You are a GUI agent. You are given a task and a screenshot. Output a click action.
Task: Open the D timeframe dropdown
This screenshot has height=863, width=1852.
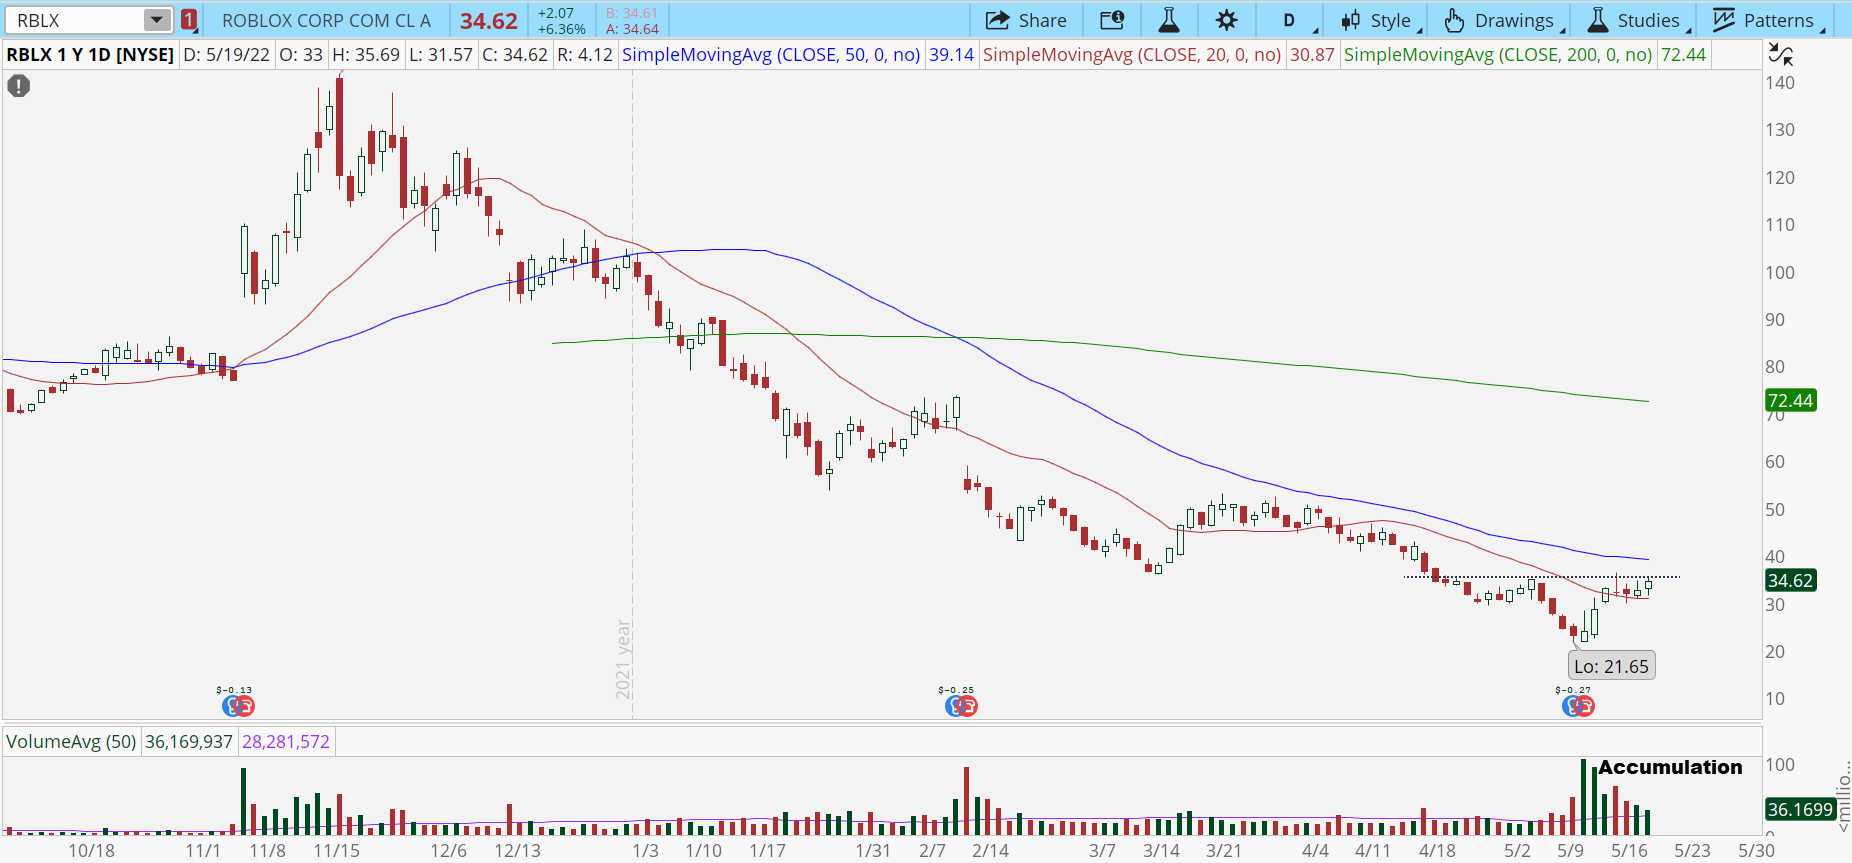[x=1294, y=20]
